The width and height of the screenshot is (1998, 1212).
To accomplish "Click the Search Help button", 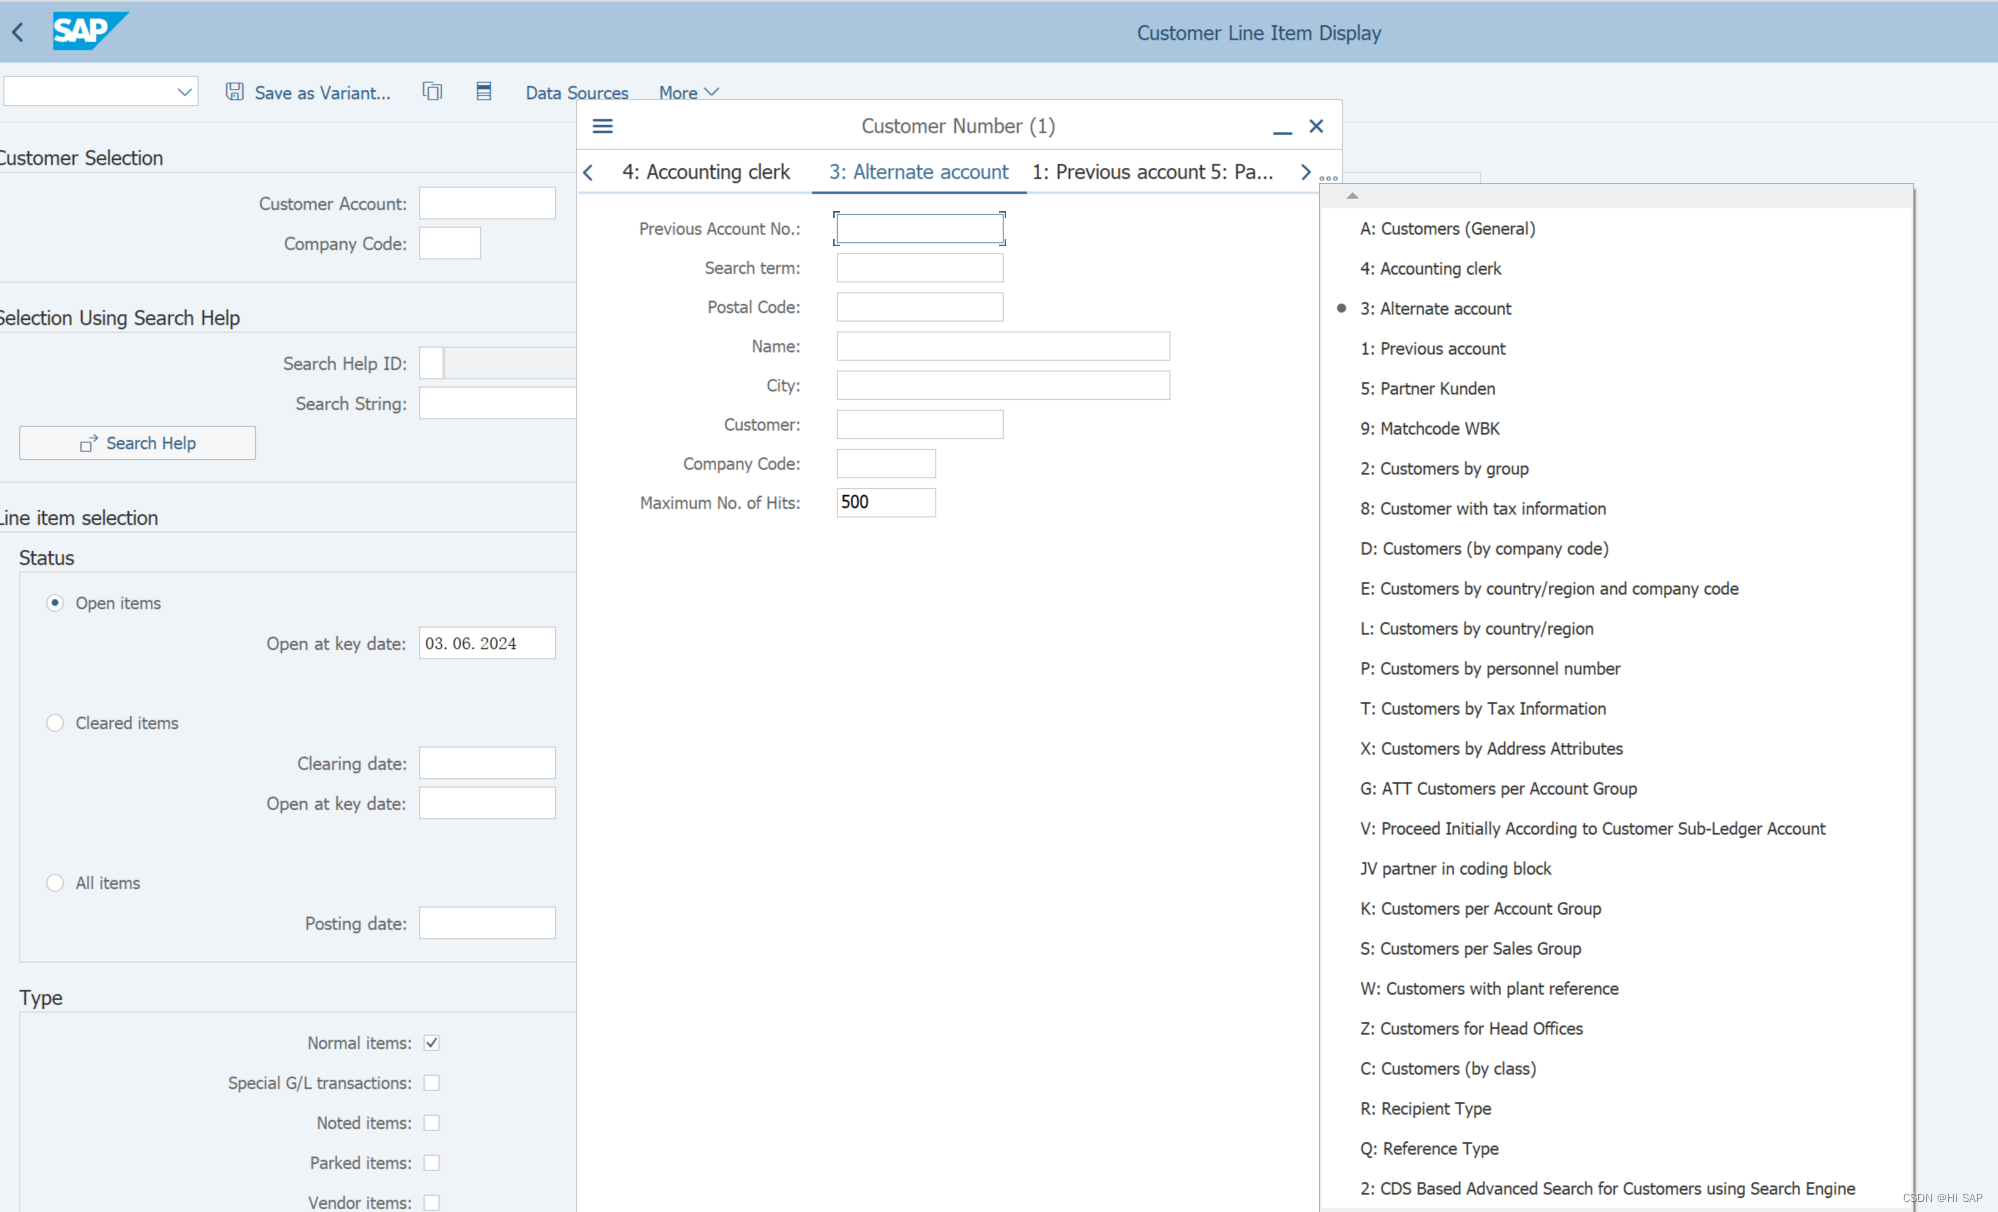I will pos(137,443).
